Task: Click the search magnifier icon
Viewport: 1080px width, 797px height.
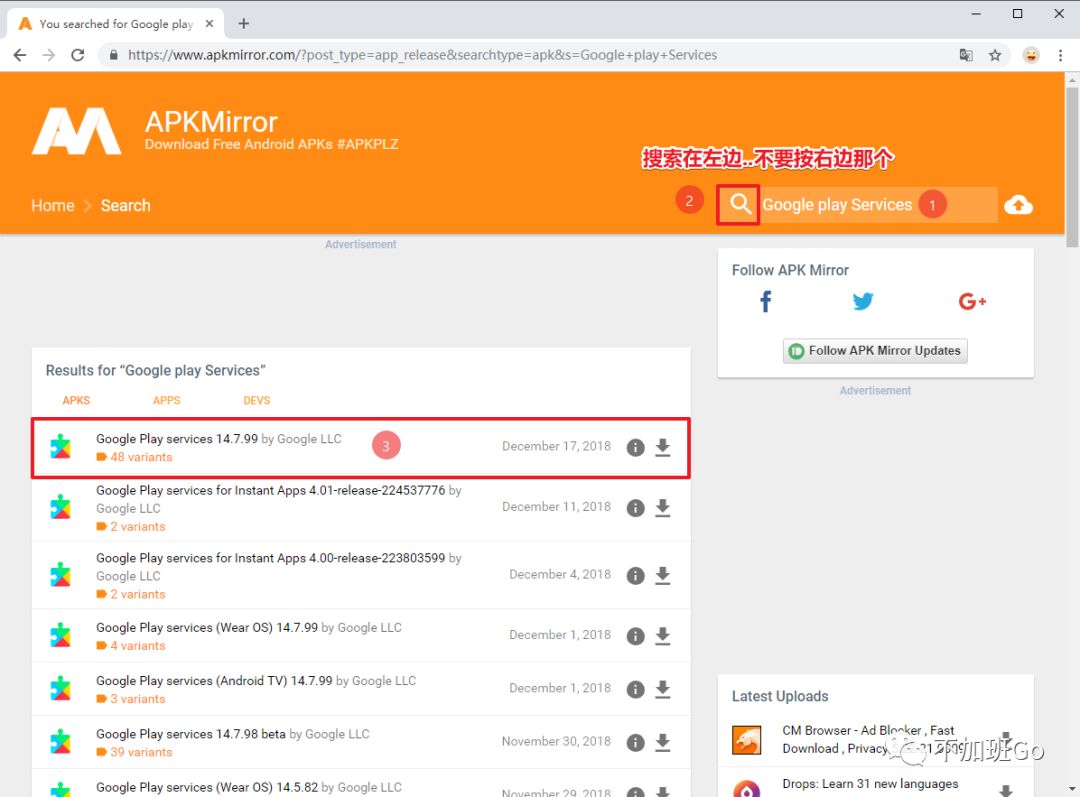Action: point(740,205)
